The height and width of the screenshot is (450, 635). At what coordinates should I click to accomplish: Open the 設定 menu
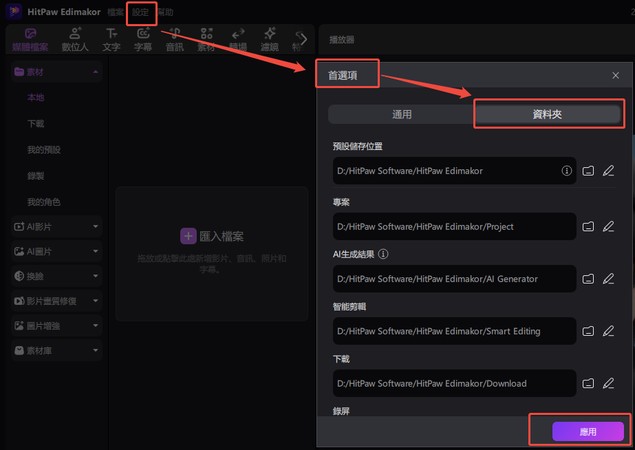click(x=141, y=12)
